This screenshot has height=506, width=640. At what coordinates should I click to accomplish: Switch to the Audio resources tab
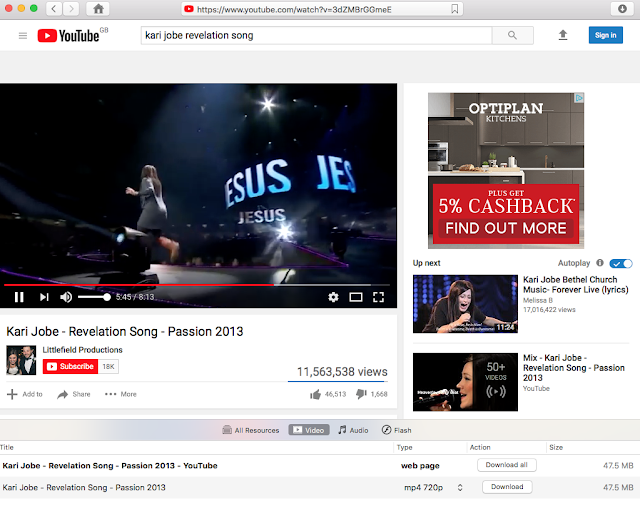[353, 430]
